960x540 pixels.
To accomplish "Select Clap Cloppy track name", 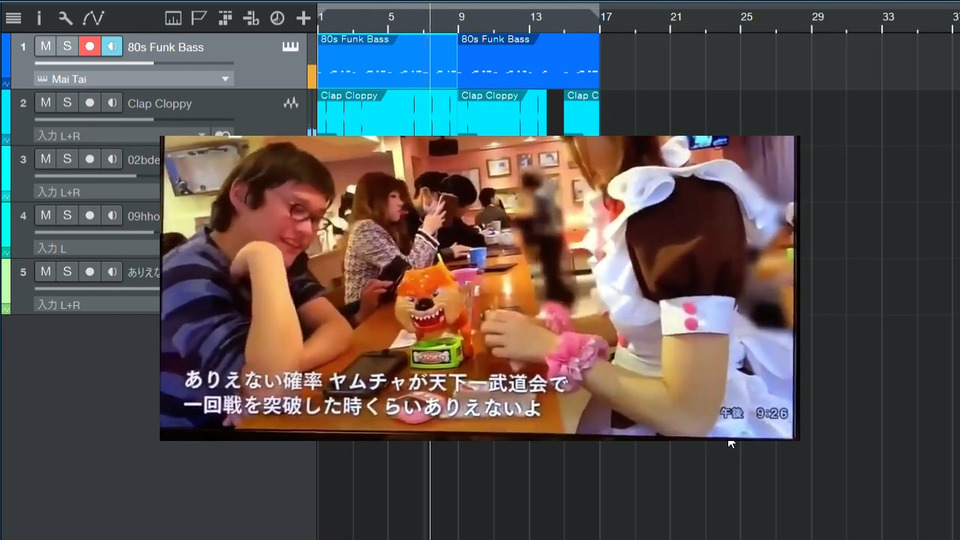I will 159,103.
